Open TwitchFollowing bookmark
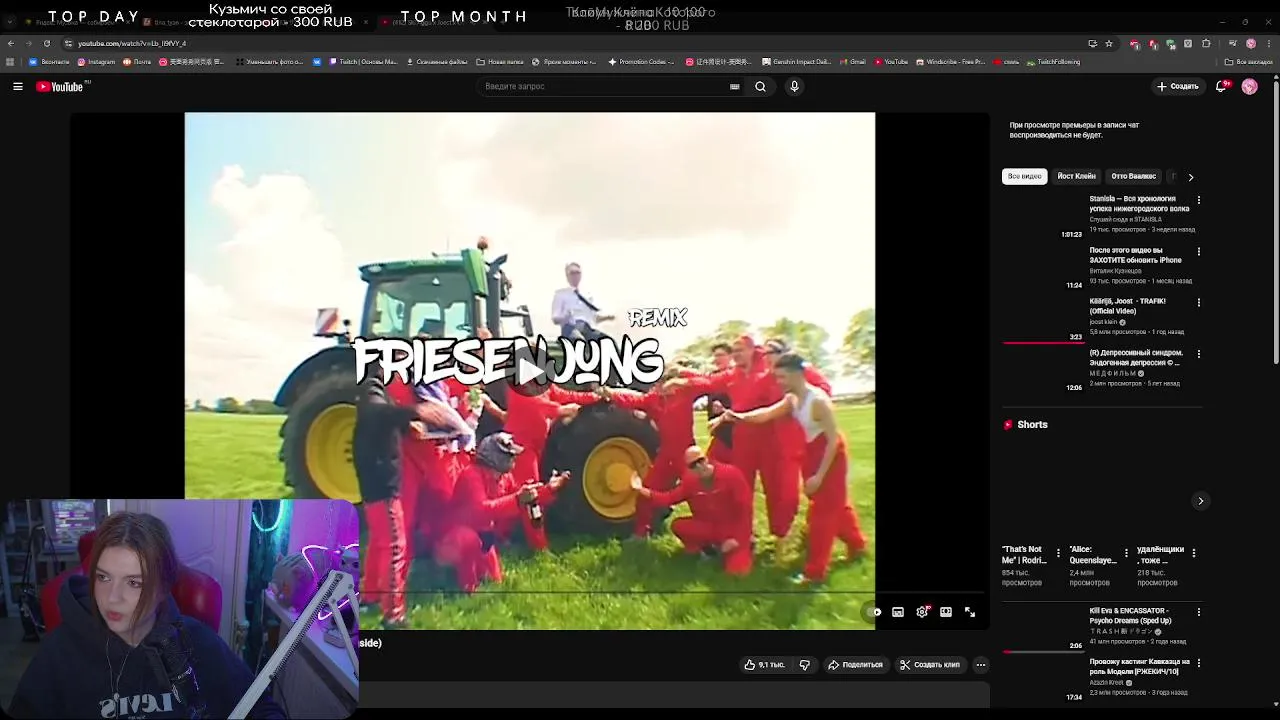 pyautogui.click(x=1053, y=62)
